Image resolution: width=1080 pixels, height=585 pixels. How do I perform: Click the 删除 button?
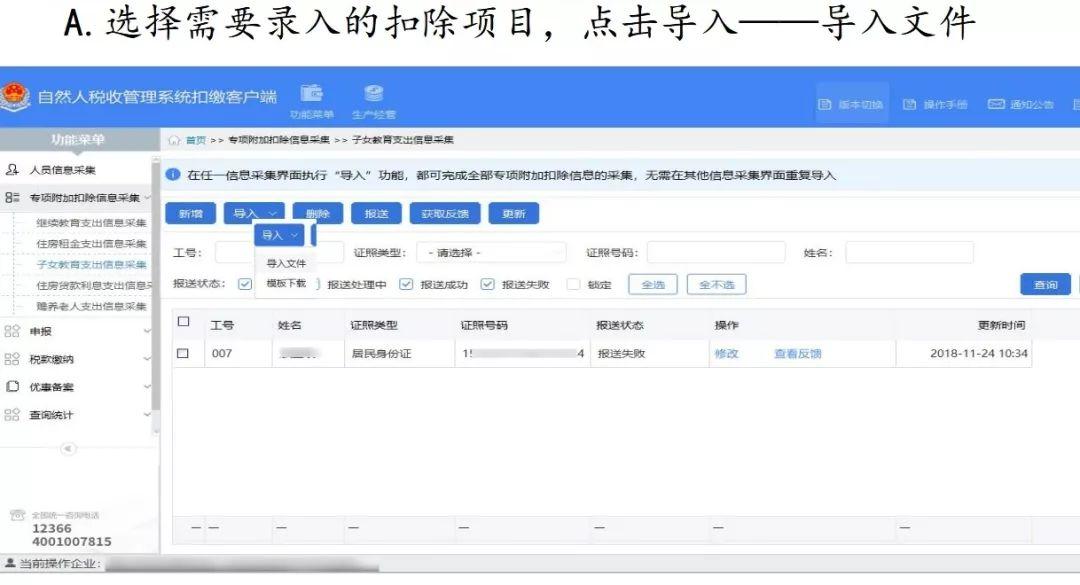318,214
